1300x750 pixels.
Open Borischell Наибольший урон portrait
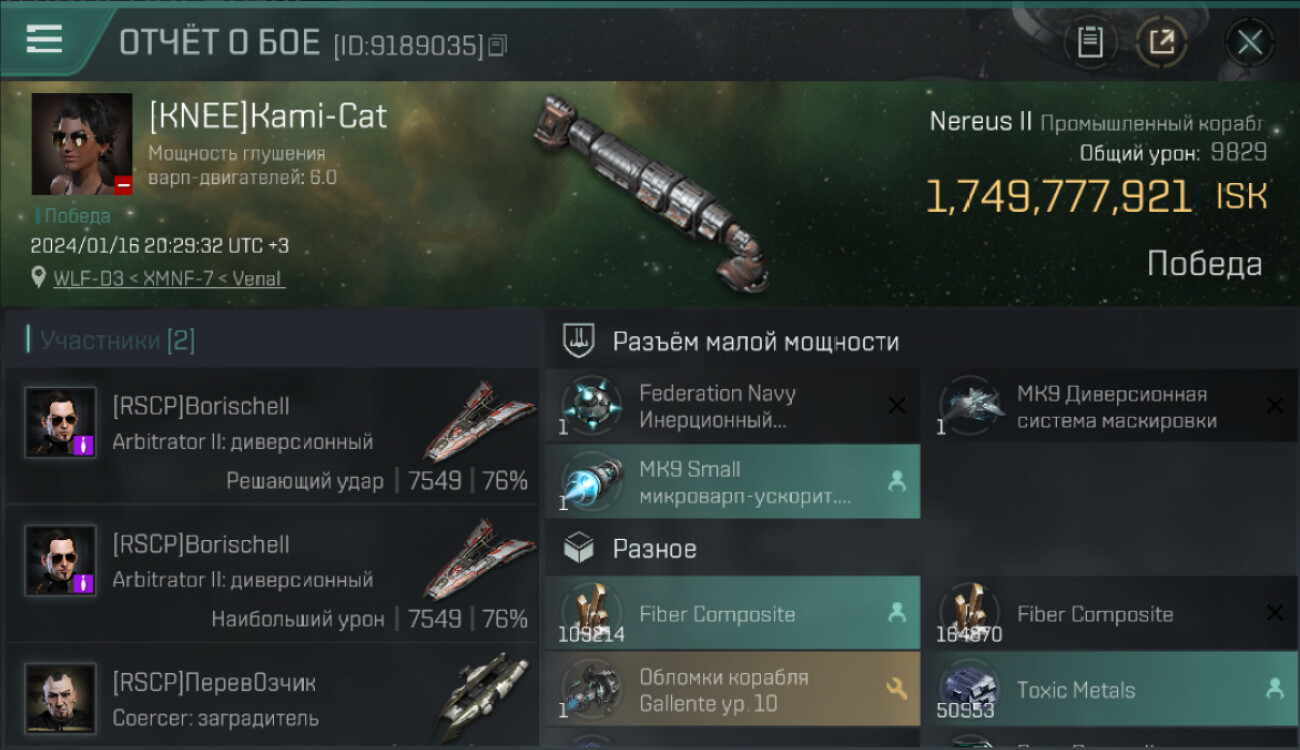61,561
